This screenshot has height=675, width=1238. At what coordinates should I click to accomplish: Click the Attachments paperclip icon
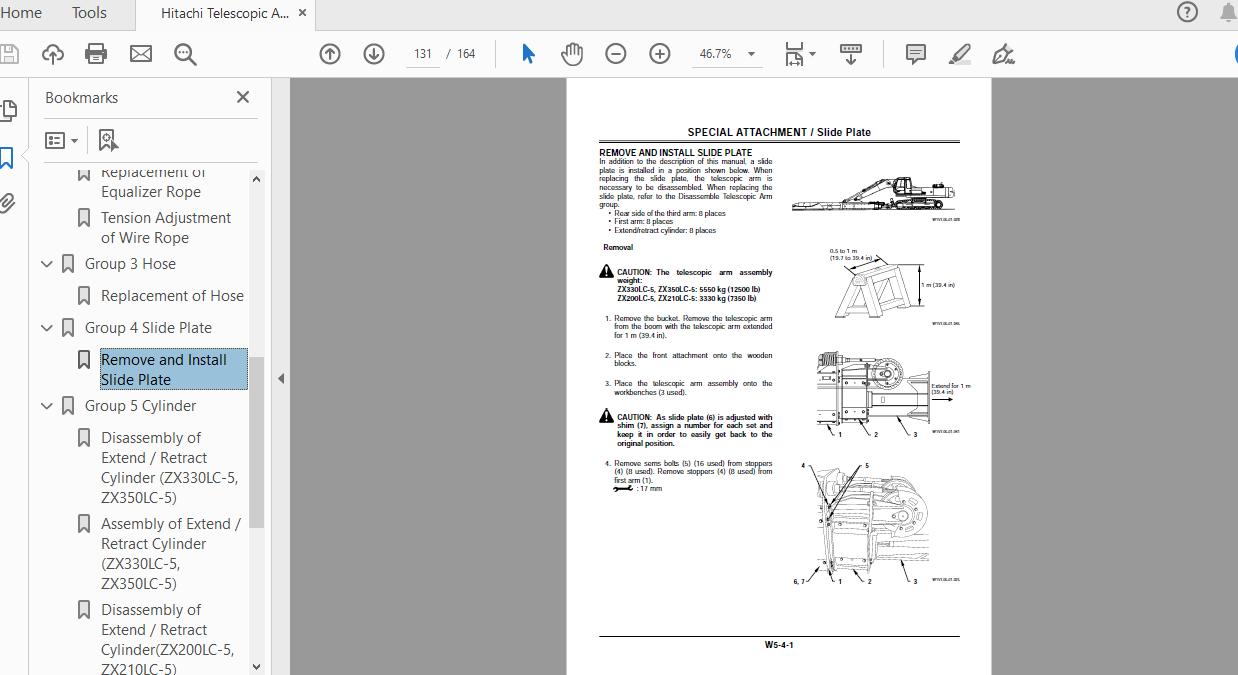(10, 204)
